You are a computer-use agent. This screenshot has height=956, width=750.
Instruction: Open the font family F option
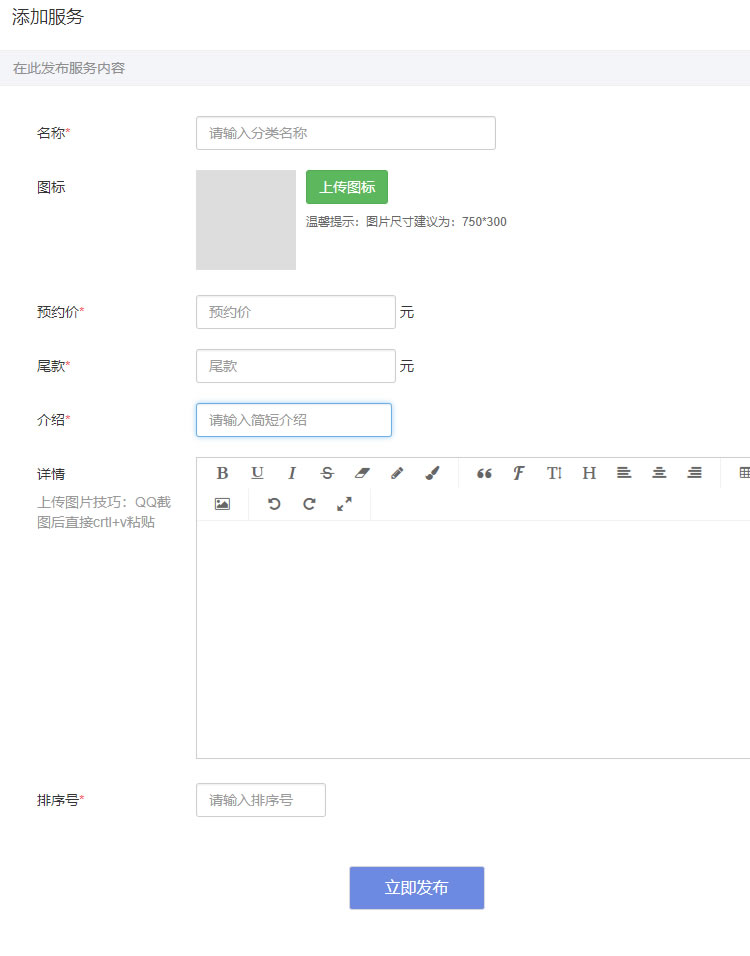518,473
